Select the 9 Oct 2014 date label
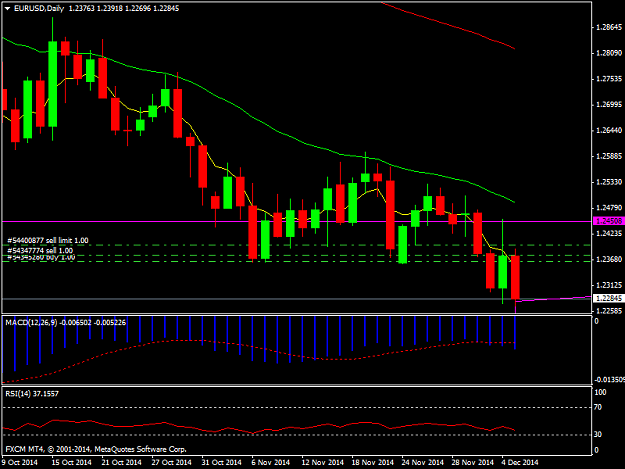This screenshot has width=625, height=469. [x=20, y=462]
